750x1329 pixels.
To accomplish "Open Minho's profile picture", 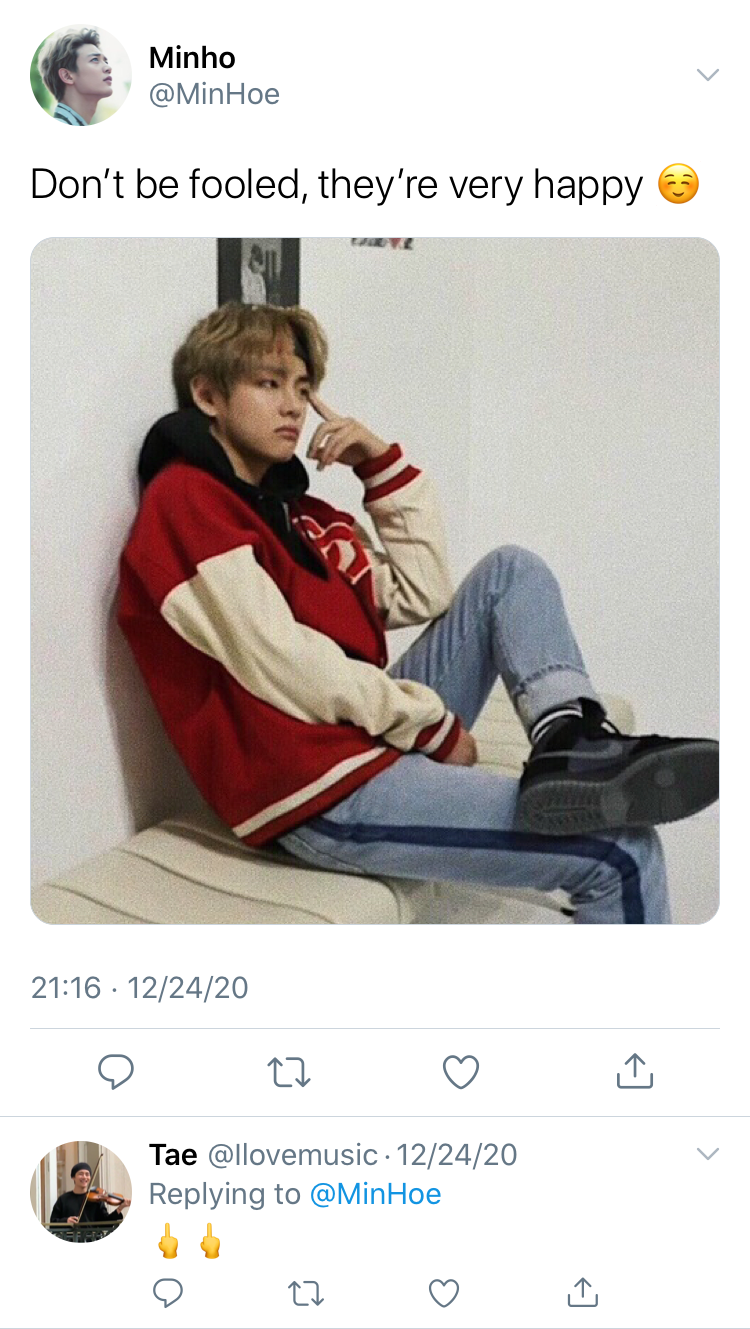I will tap(81, 75).
